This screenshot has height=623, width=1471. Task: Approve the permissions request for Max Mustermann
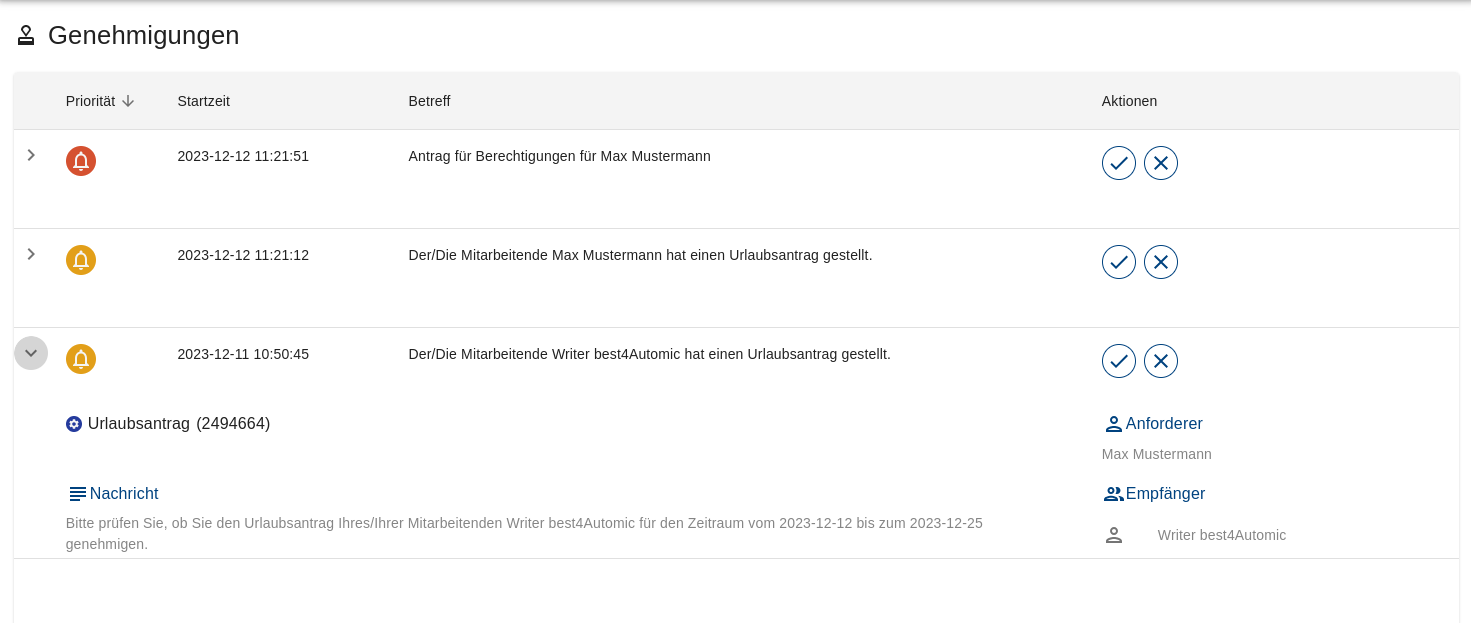(1118, 163)
